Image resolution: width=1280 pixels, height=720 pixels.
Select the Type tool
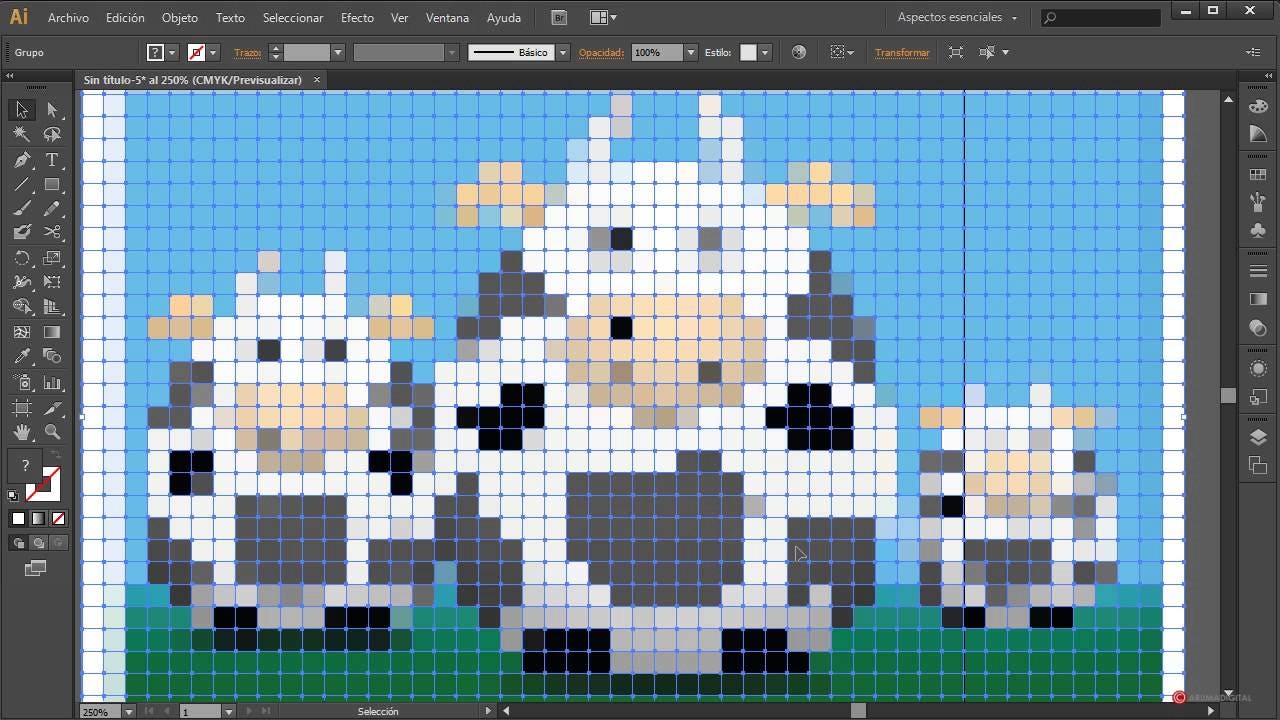[52, 160]
